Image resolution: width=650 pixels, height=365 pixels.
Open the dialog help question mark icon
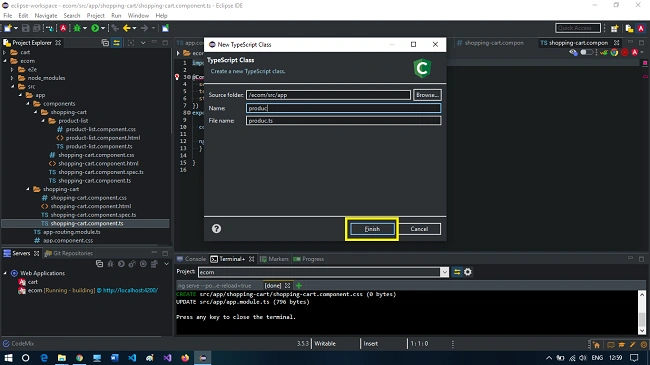tap(216, 229)
